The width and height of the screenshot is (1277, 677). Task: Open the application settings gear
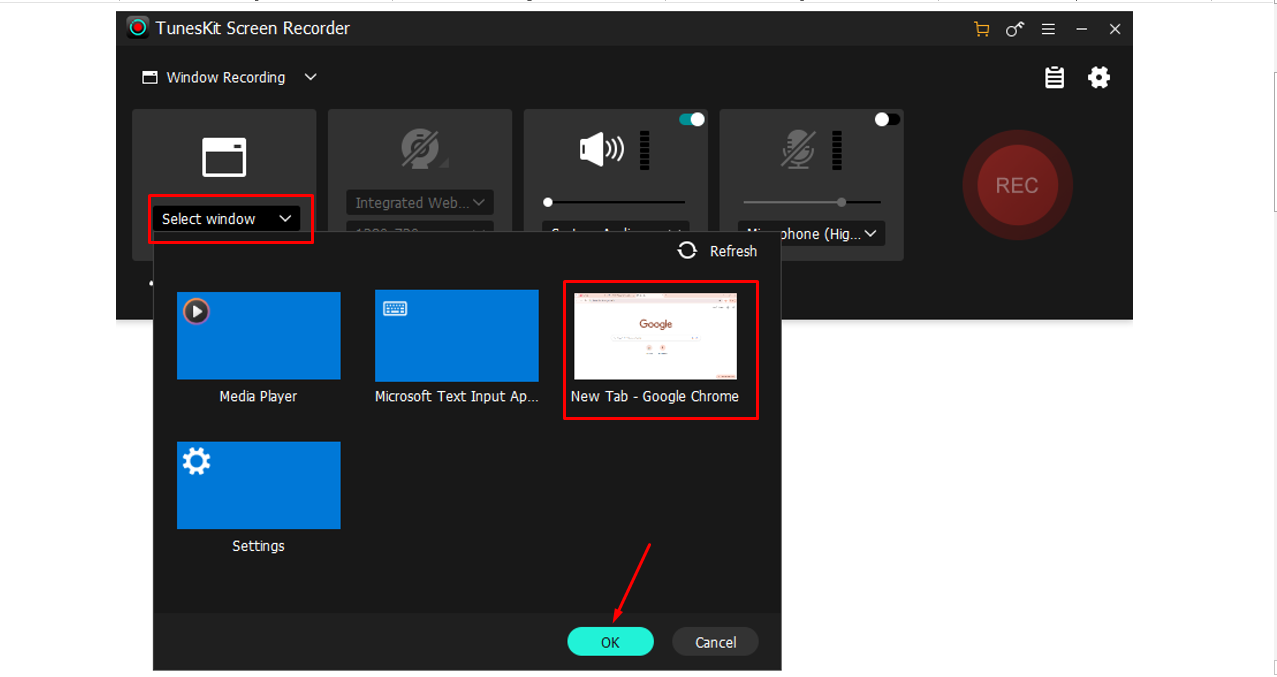(1099, 77)
